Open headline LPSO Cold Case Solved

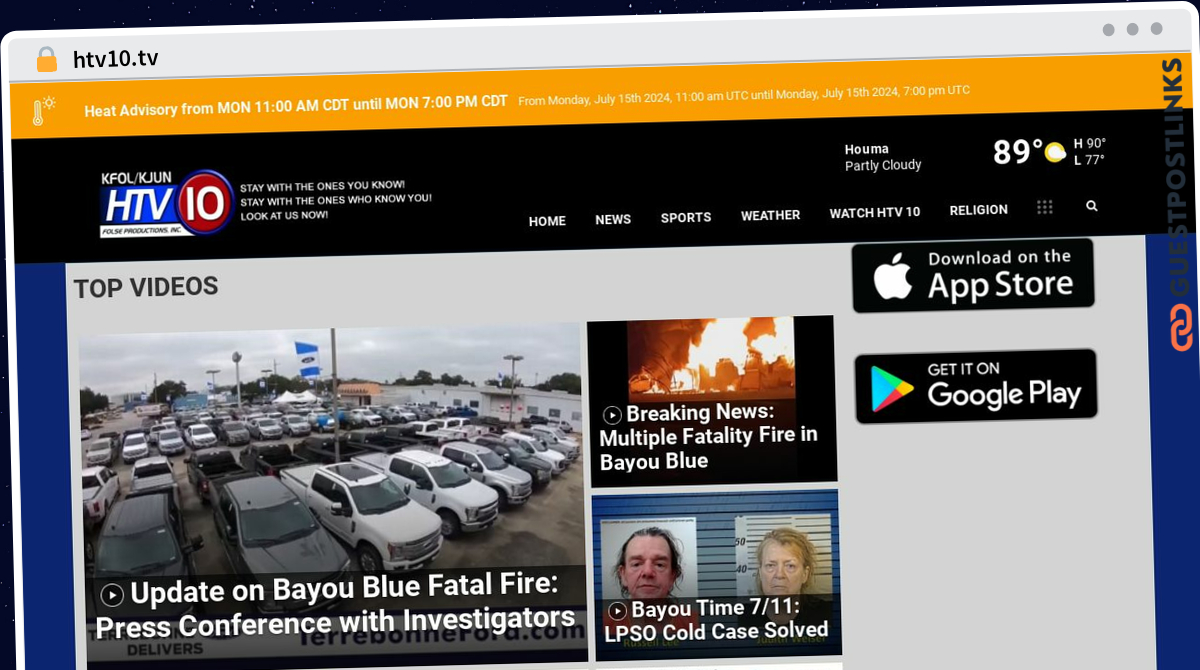[x=716, y=620]
